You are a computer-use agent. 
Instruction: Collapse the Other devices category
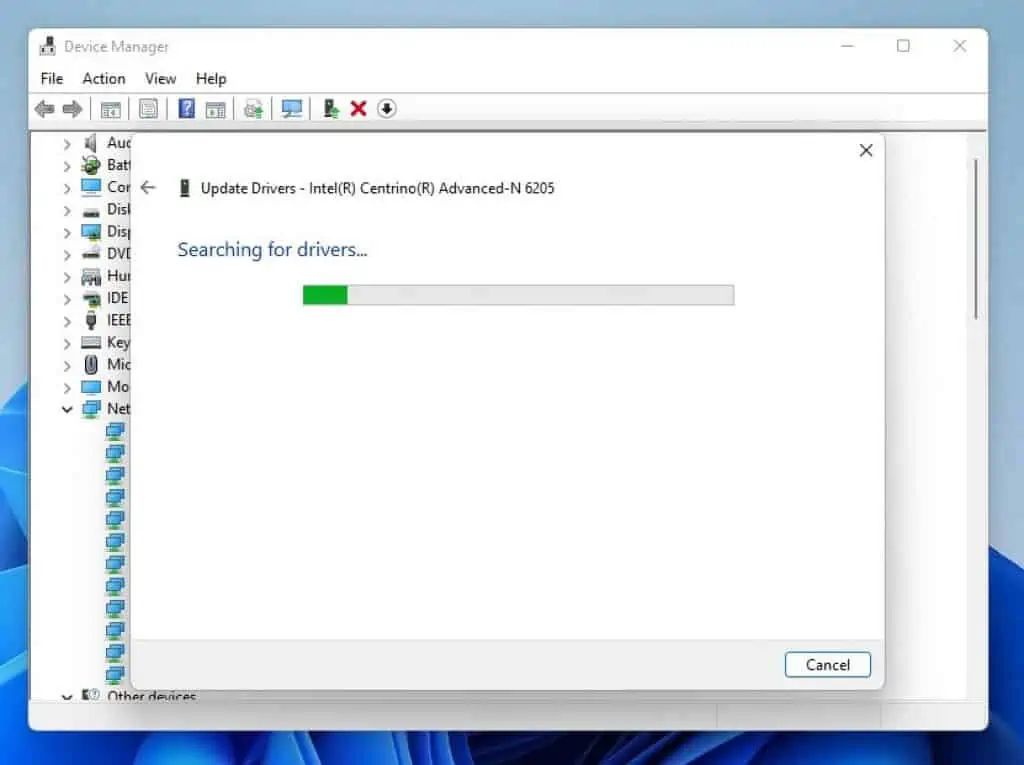click(x=67, y=696)
